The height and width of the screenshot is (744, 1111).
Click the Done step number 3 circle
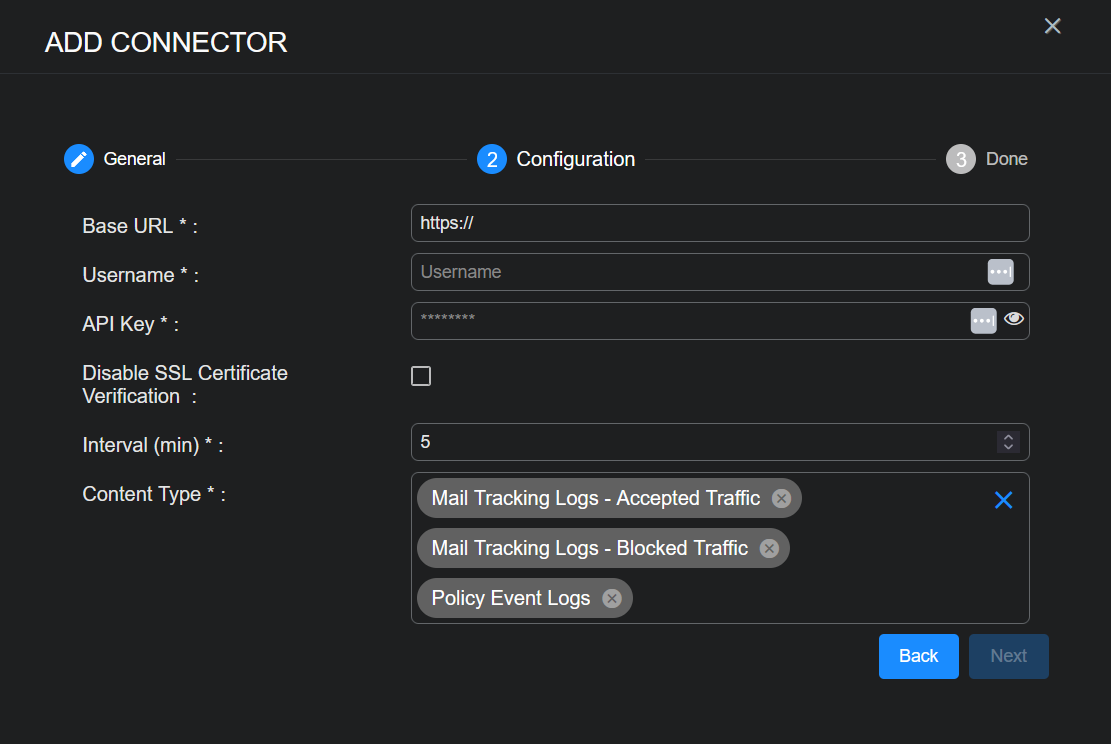(960, 159)
